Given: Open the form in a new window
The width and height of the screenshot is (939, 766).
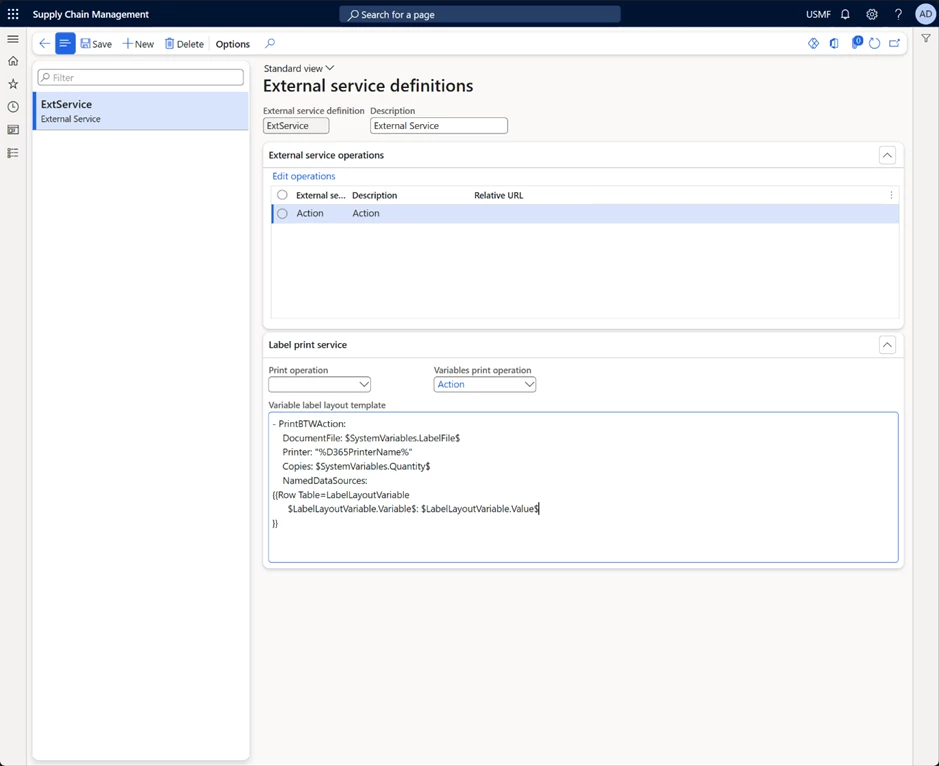Looking at the screenshot, I should pyautogui.click(x=894, y=43).
